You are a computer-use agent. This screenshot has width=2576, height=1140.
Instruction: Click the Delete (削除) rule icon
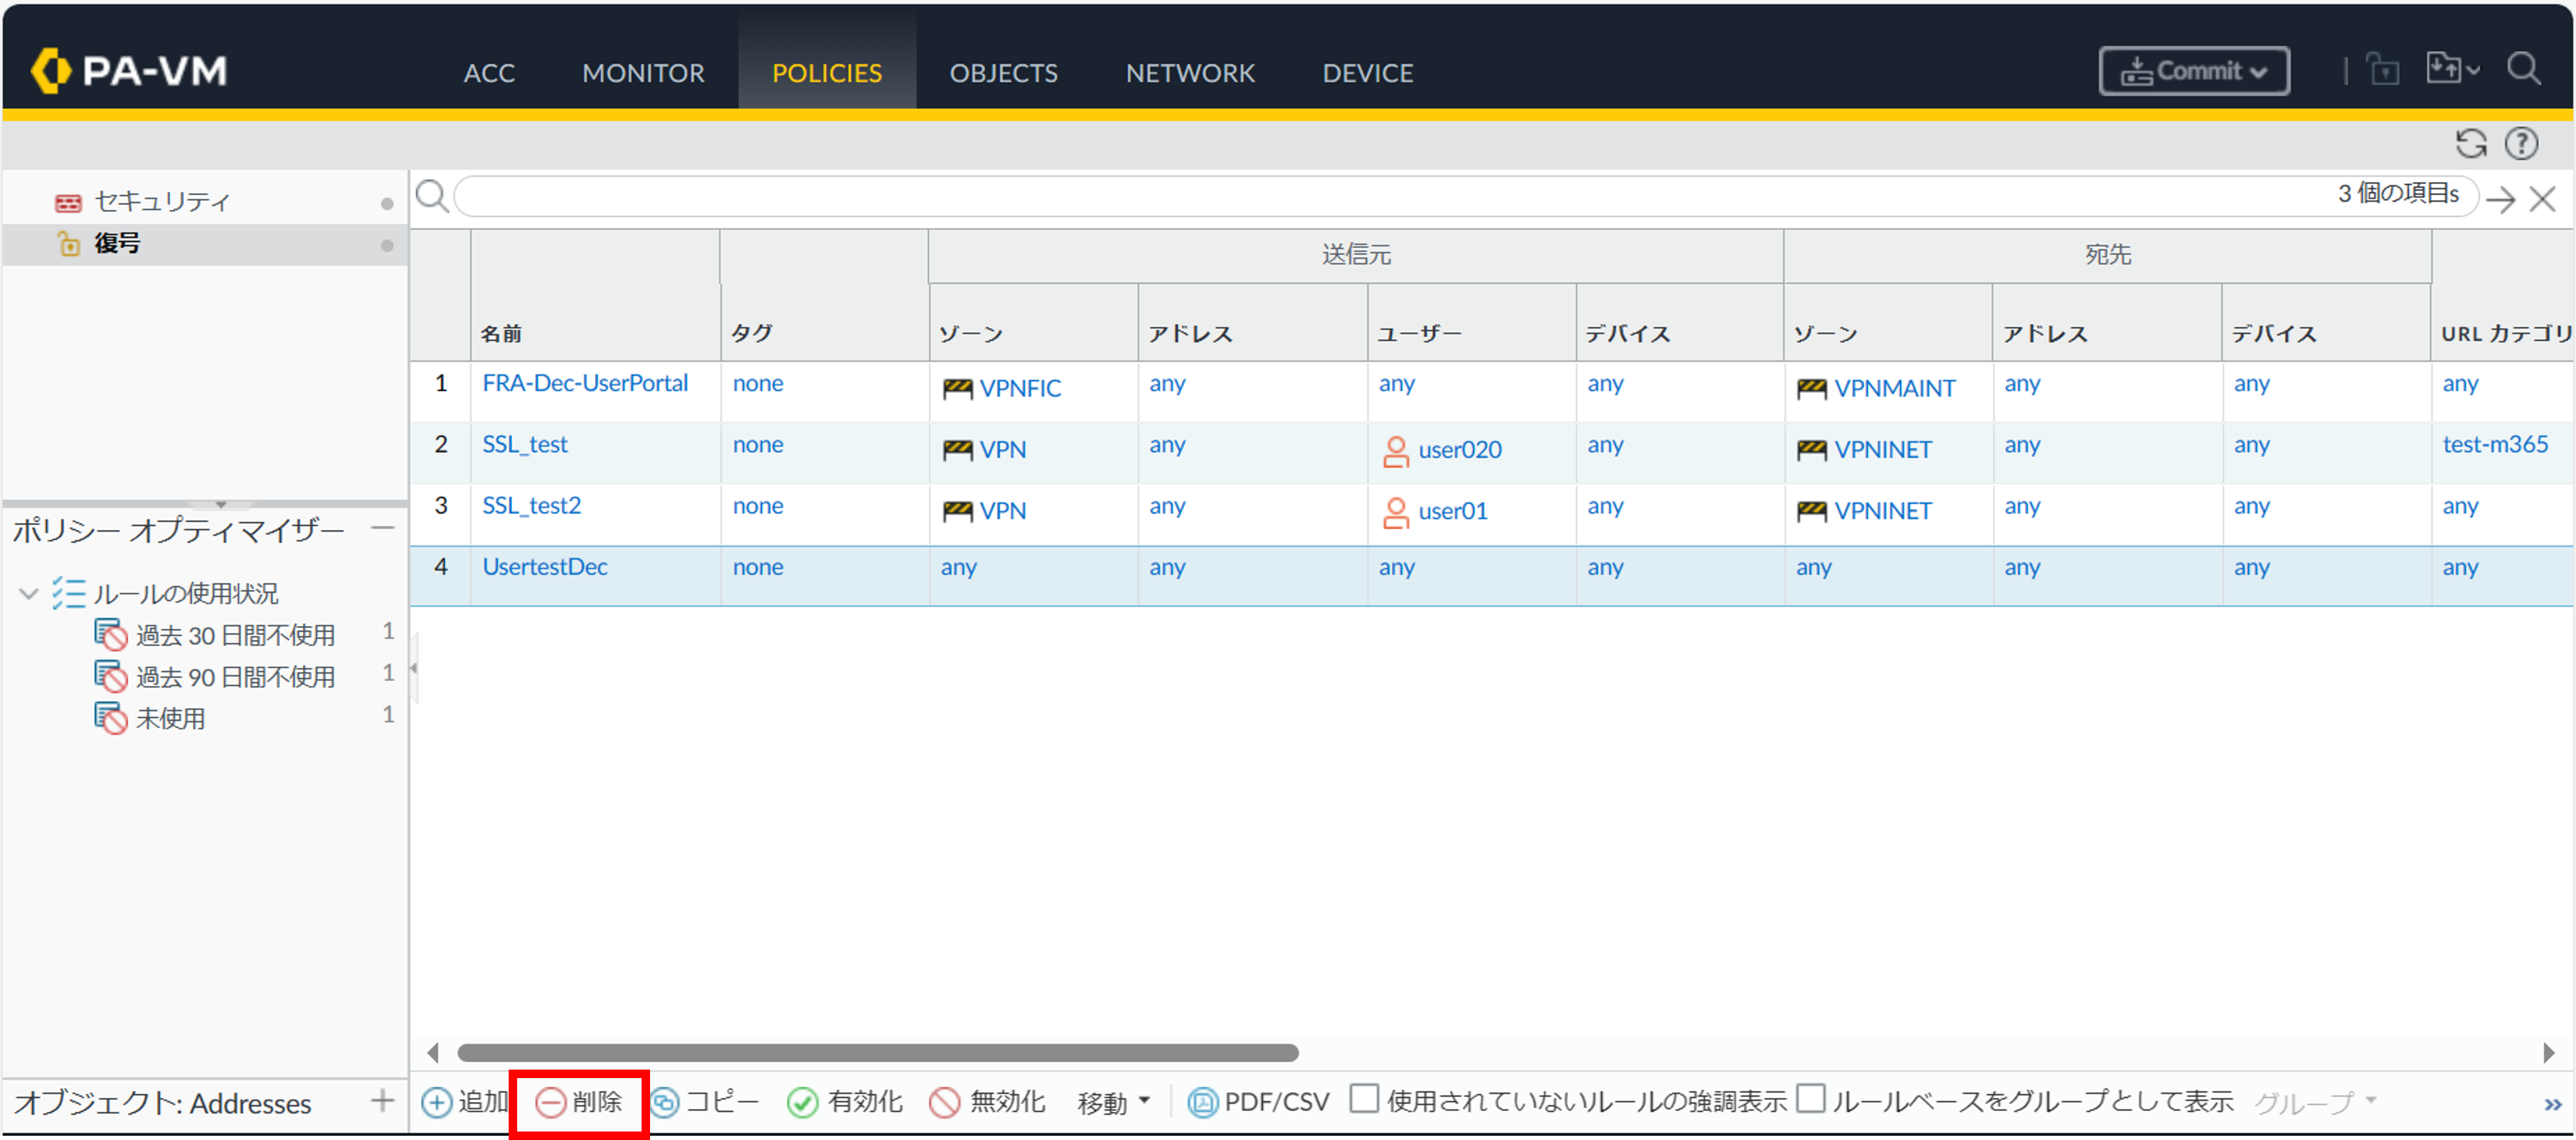[551, 1102]
